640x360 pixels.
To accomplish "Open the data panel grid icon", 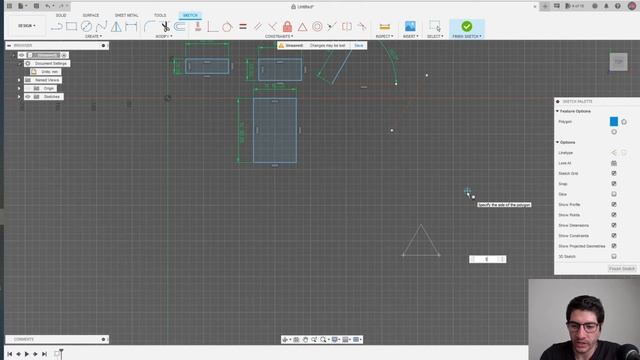I will coord(9,6).
